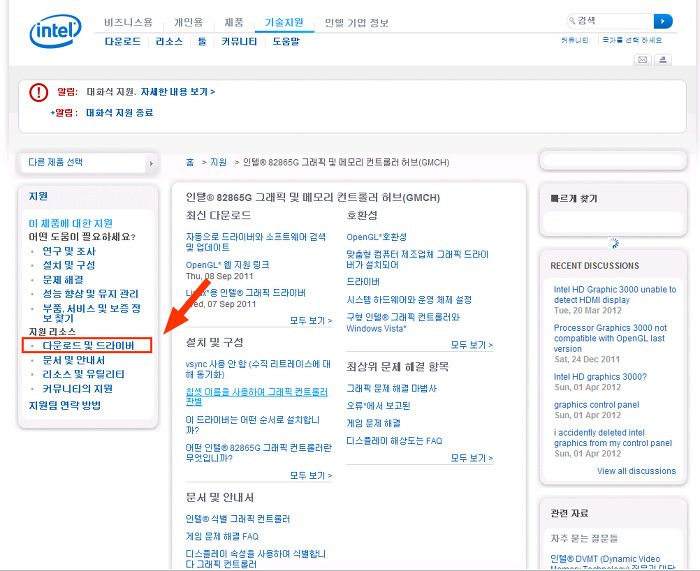
Task: Open the 드라이버 compatibility link
Action: coord(363,282)
